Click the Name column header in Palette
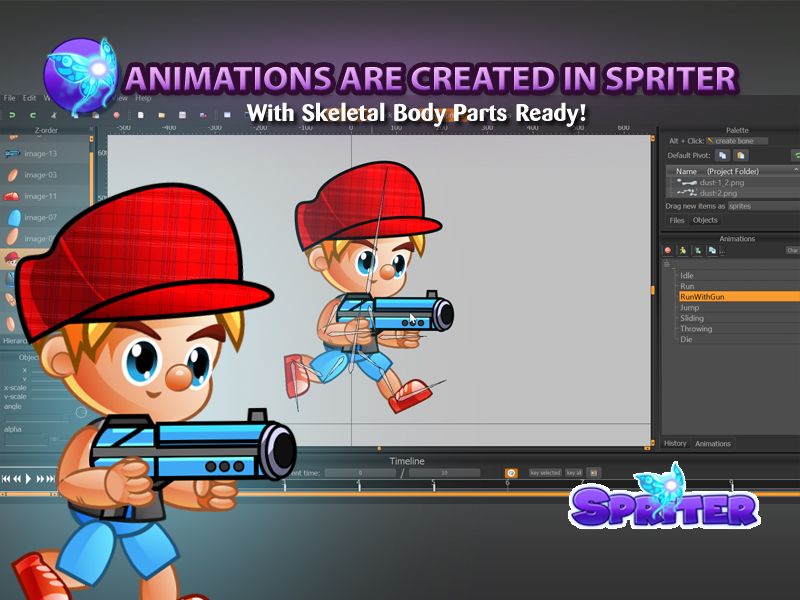This screenshot has width=800, height=600. click(686, 171)
